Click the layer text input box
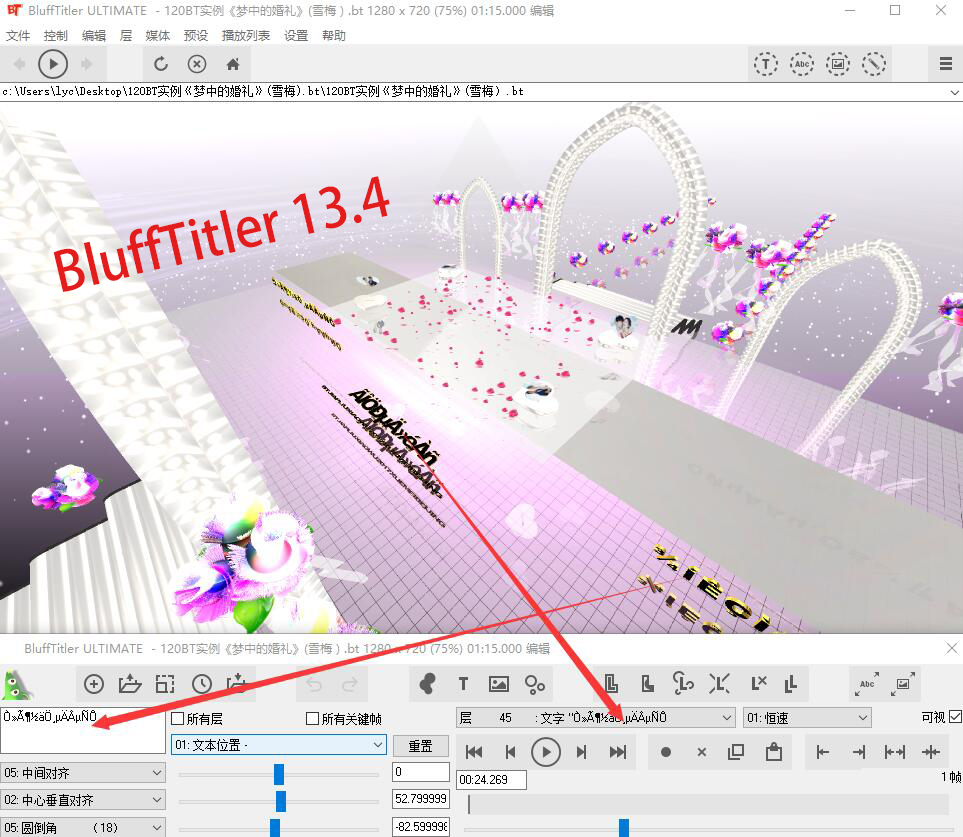Image resolution: width=963 pixels, height=837 pixels. 83,731
